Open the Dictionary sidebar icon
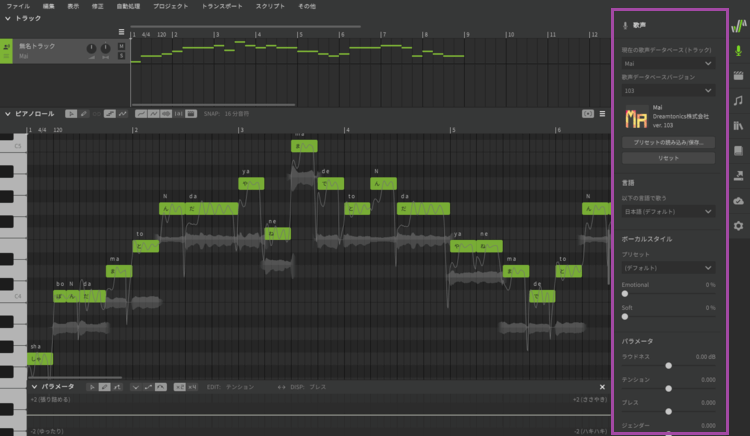Viewport: 750px width, 436px height. (x=738, y=151)
